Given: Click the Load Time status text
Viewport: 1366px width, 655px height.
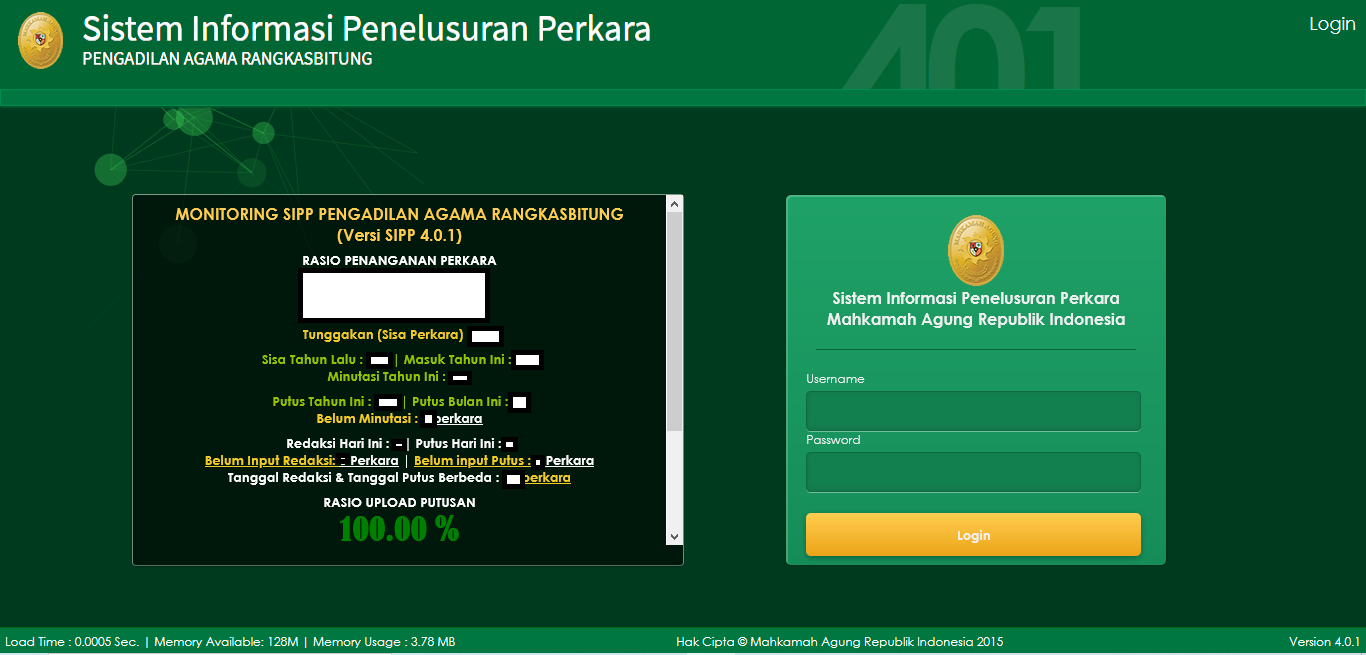Looking at the screenshot, I should tap(72, 642).
